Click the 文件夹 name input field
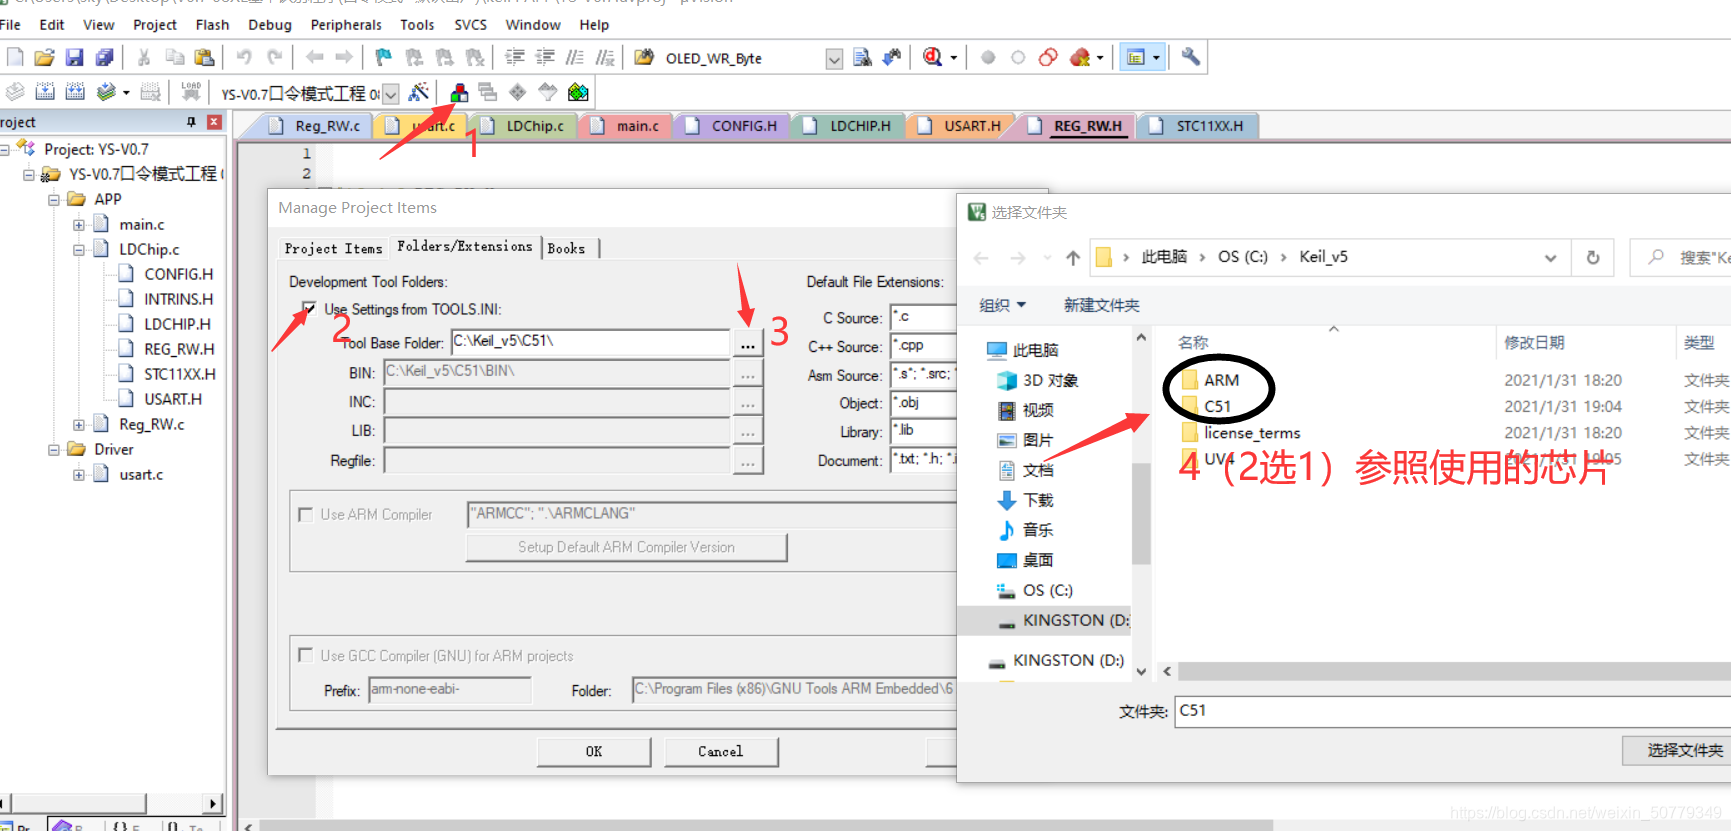1731x831 pixels. pos(1452,711)
